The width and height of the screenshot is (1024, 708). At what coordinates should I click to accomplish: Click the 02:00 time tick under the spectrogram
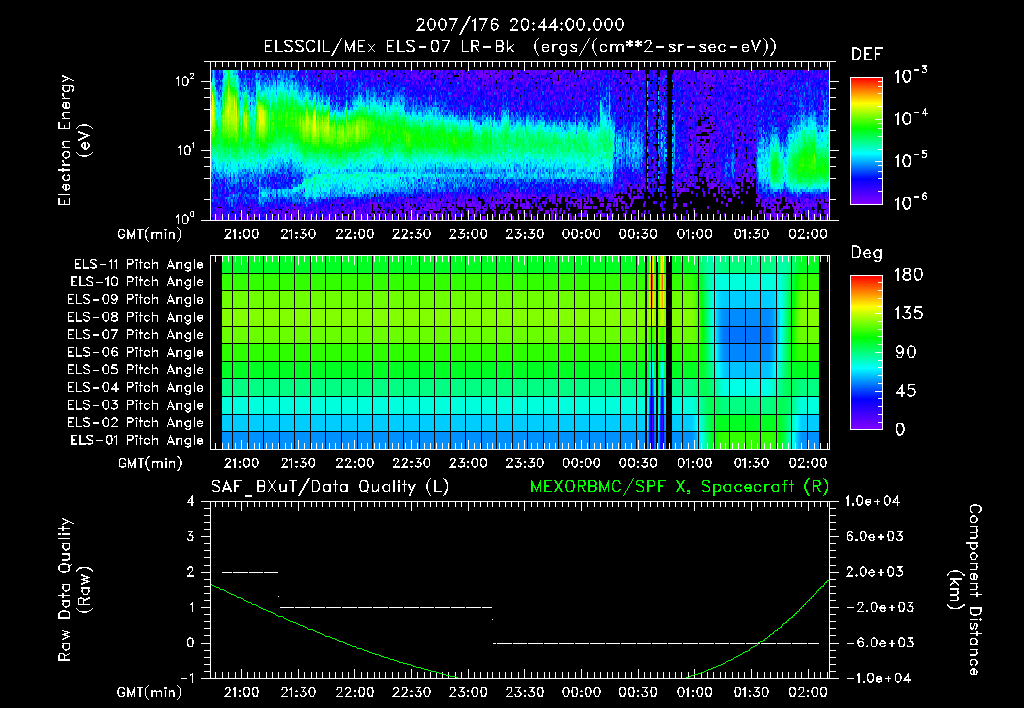click(x=808, y=234)
